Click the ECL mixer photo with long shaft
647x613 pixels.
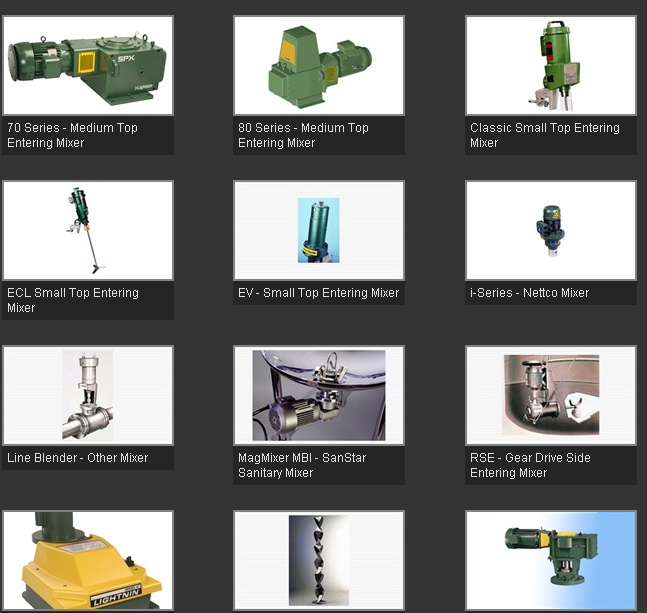tap(88, 230)
